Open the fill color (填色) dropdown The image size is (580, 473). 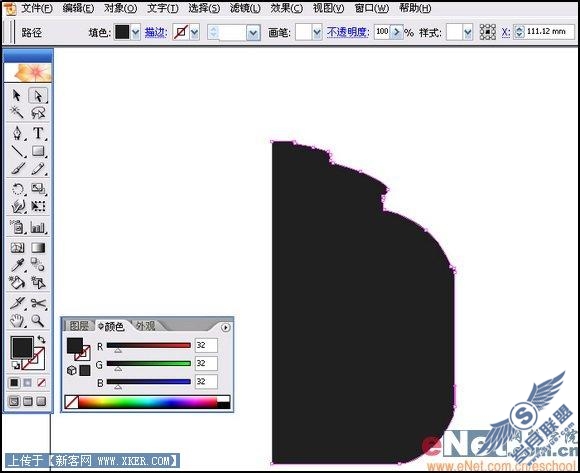click(x=135, y=33)
